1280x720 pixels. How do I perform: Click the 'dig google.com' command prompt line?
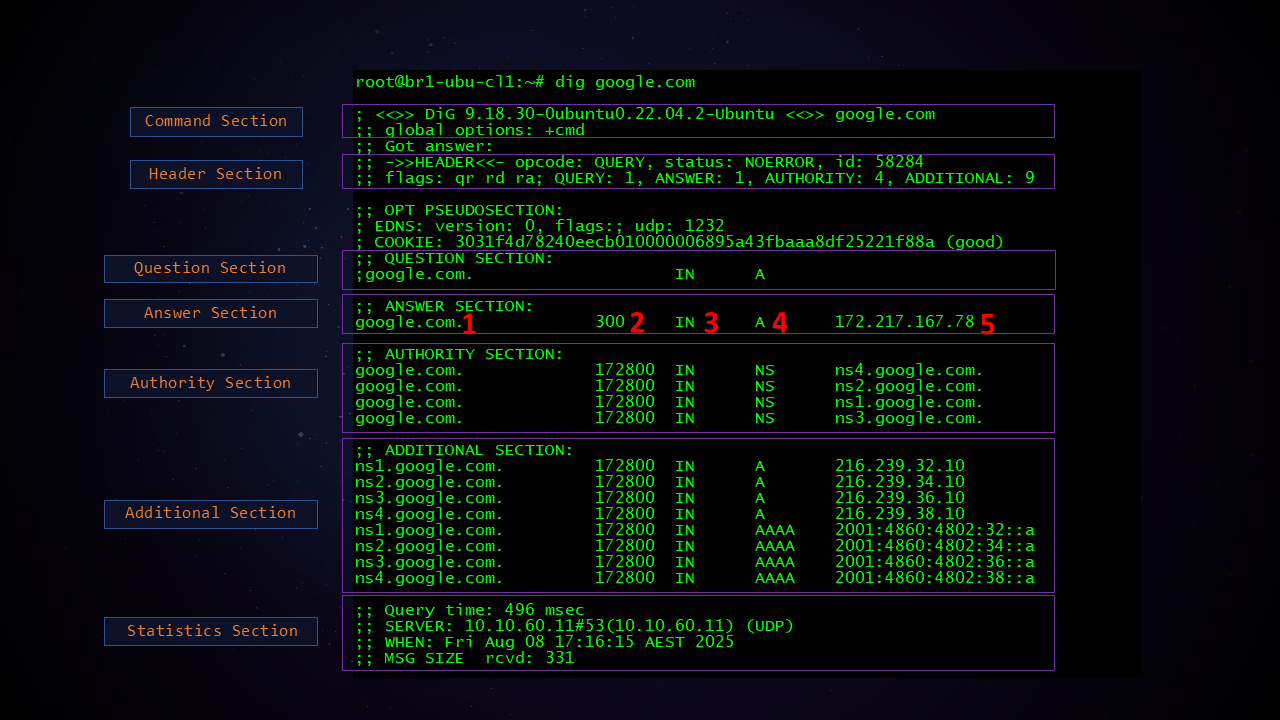click(x=525, y=82)
